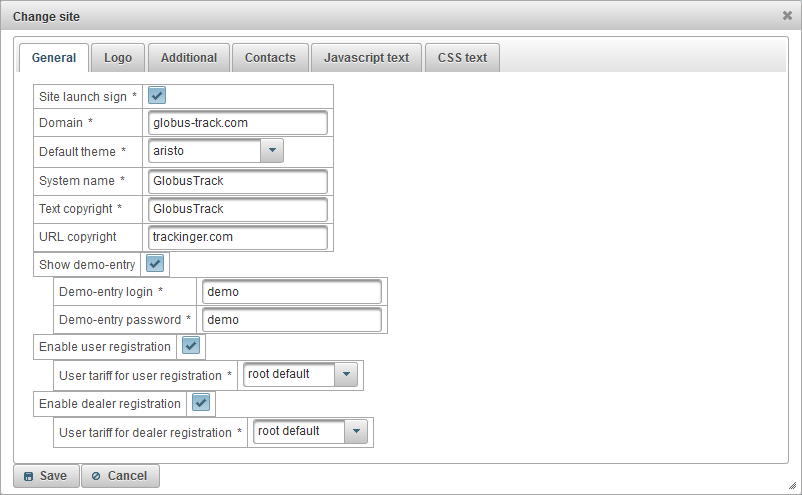The image size is (802, 495).
Task: Uncheck Show demo-entry checkbox
Action: coord(155,264)
